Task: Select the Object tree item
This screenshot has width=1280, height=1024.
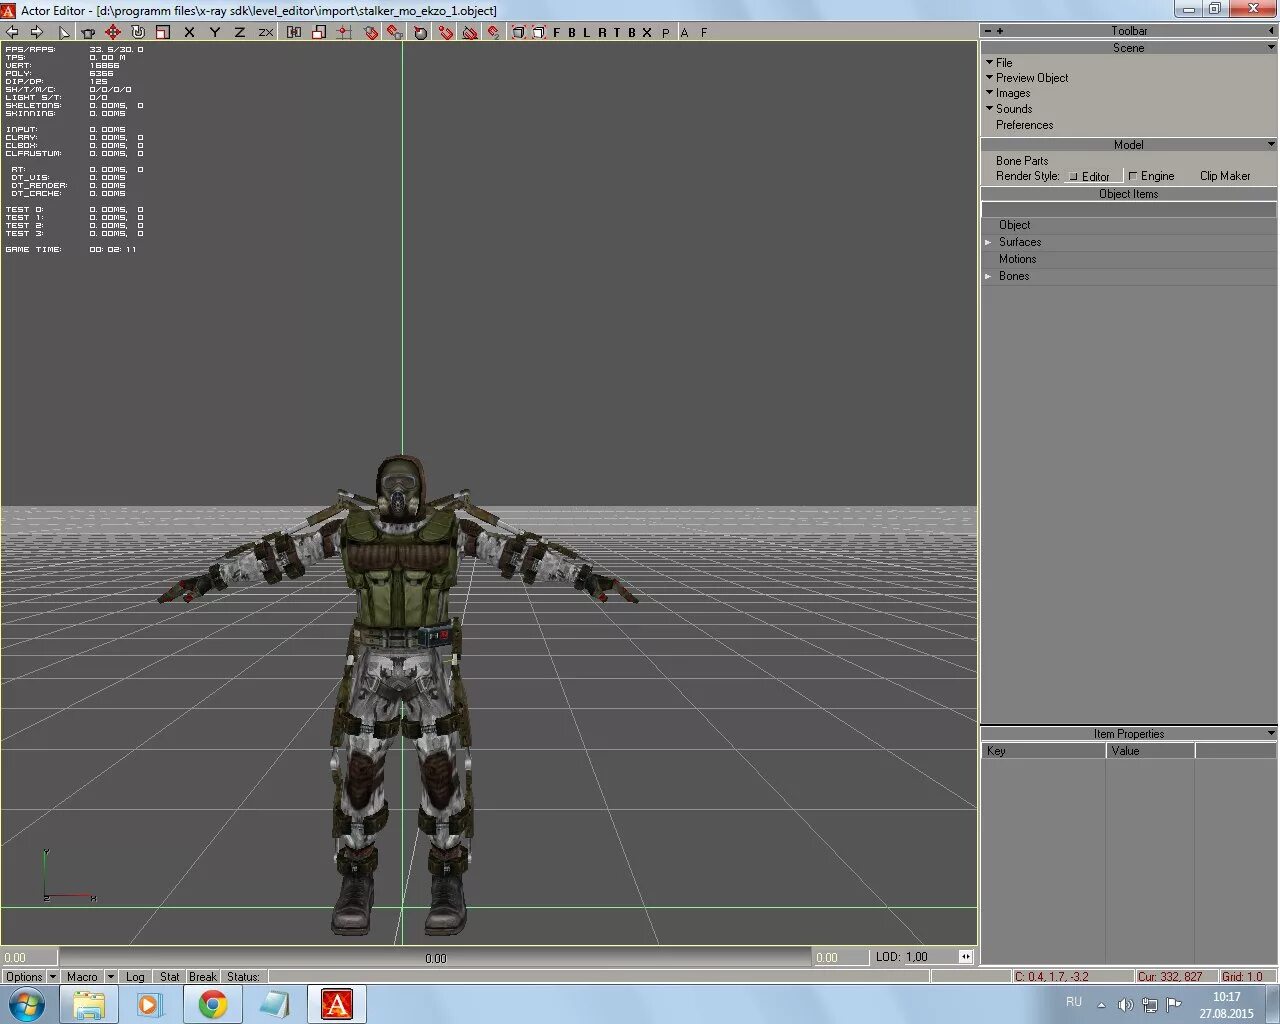Action: point(1014,225)
